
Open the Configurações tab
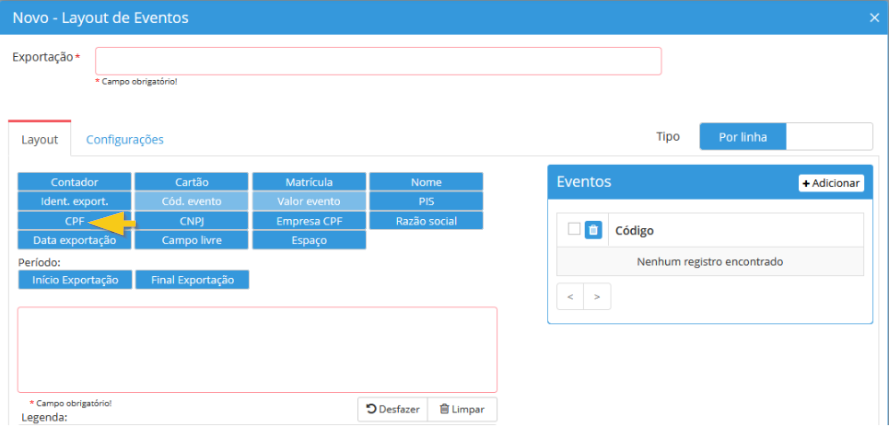pyautogui.click(x=125, y=140)
